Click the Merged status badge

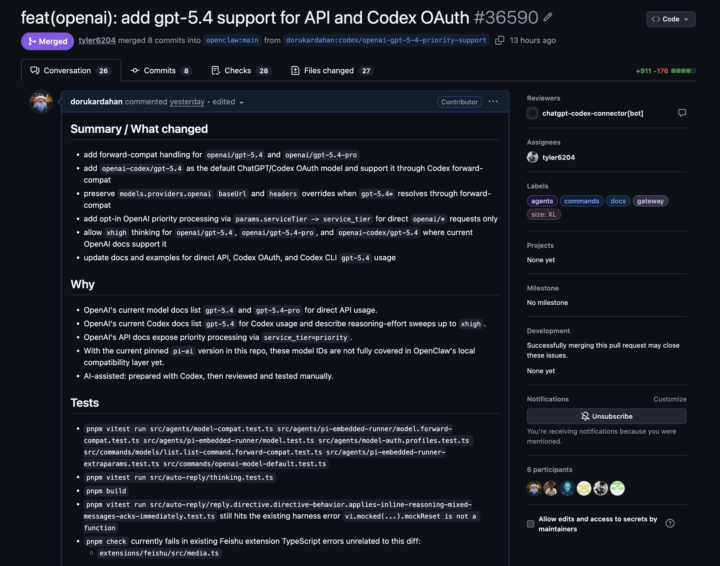coord(47,41)
